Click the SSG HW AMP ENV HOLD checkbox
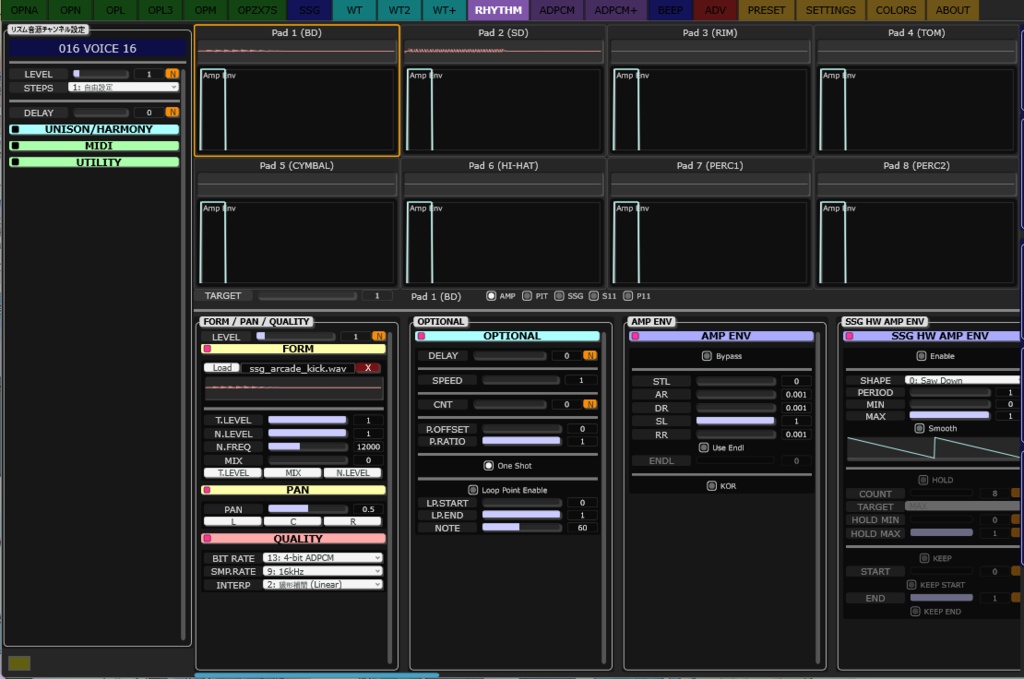The width and height of the screenshot is (1024, 679). 923,480
